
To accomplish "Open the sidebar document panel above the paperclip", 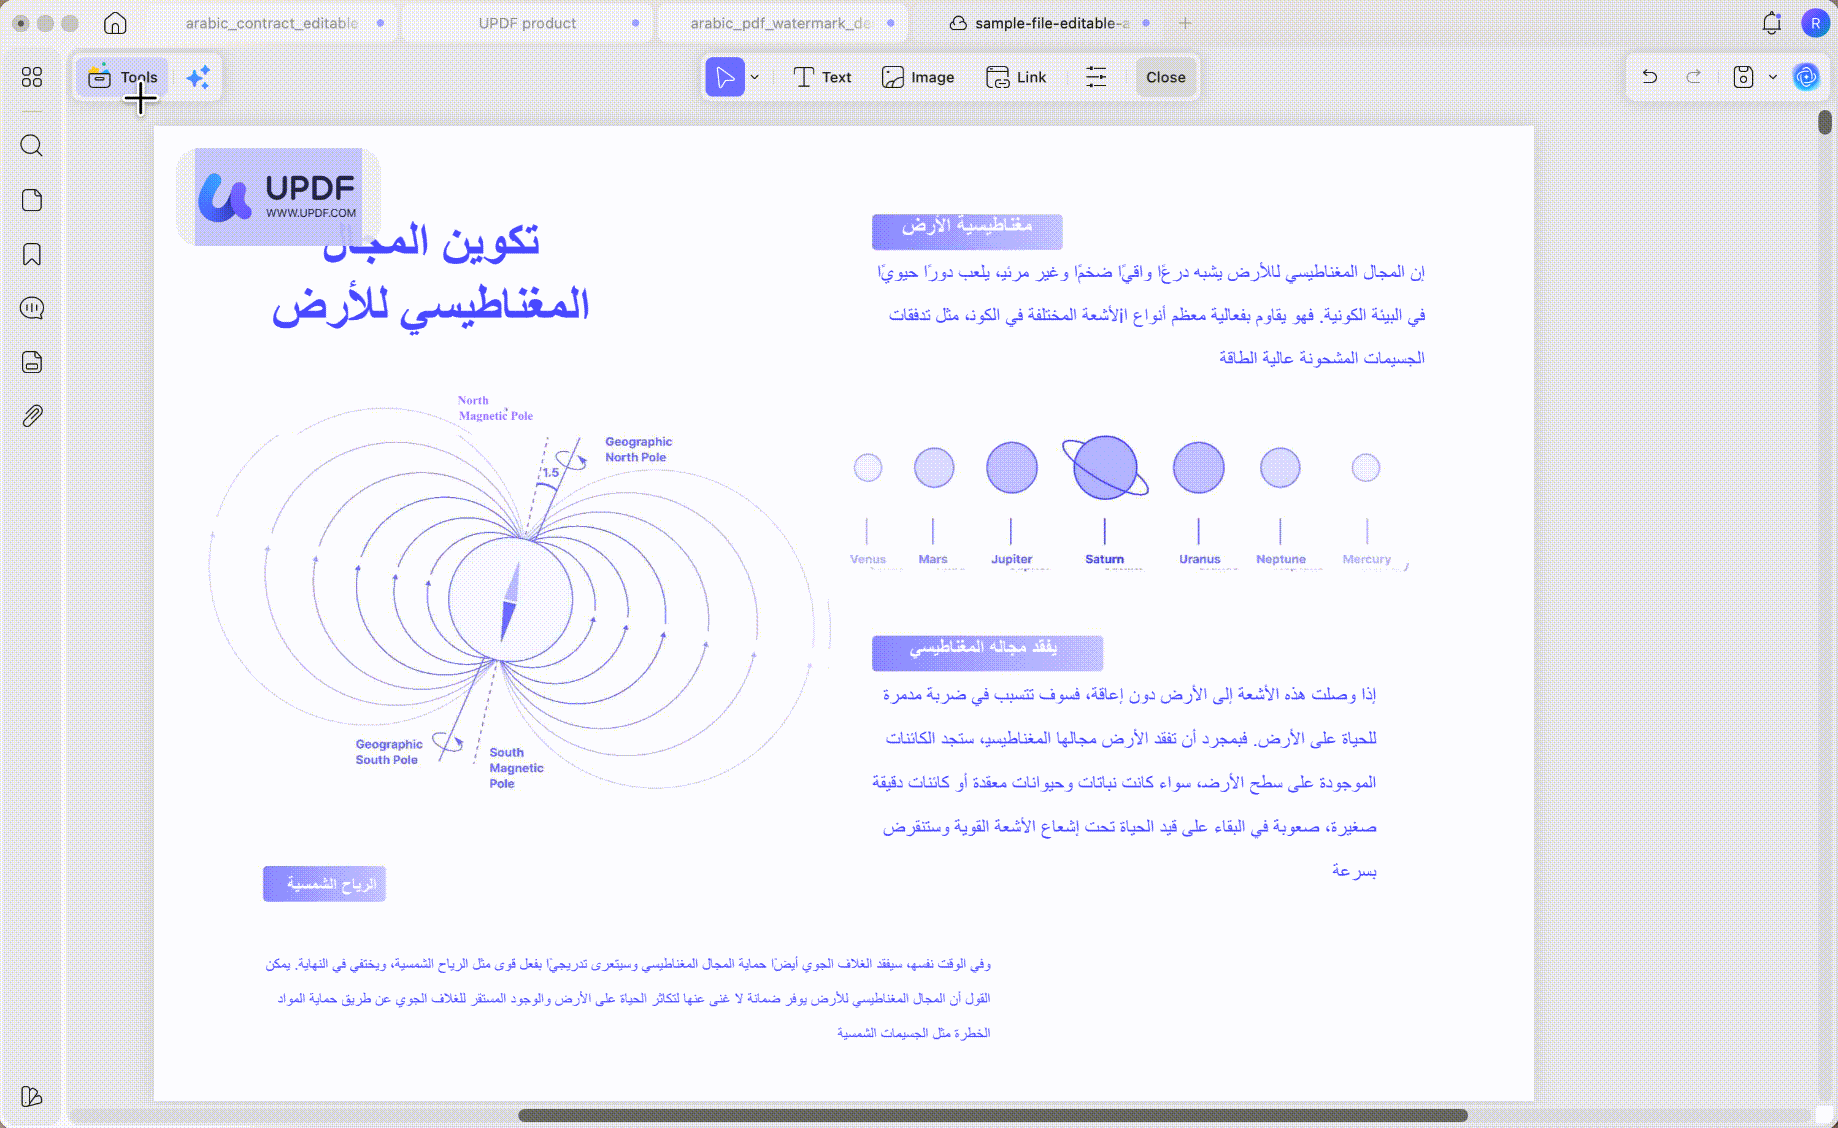I will [32, 362].
